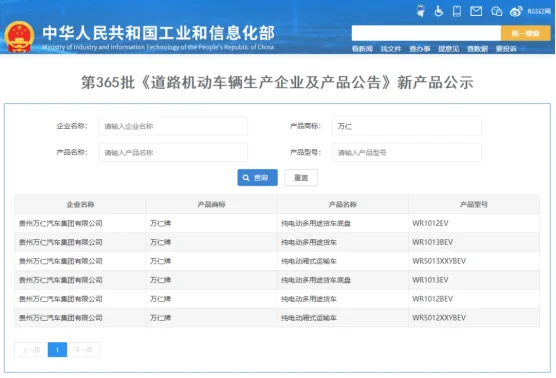Click the RSS订阅 link
The height and width of the screenshot is (378, 556).
[x=539, y=11]
